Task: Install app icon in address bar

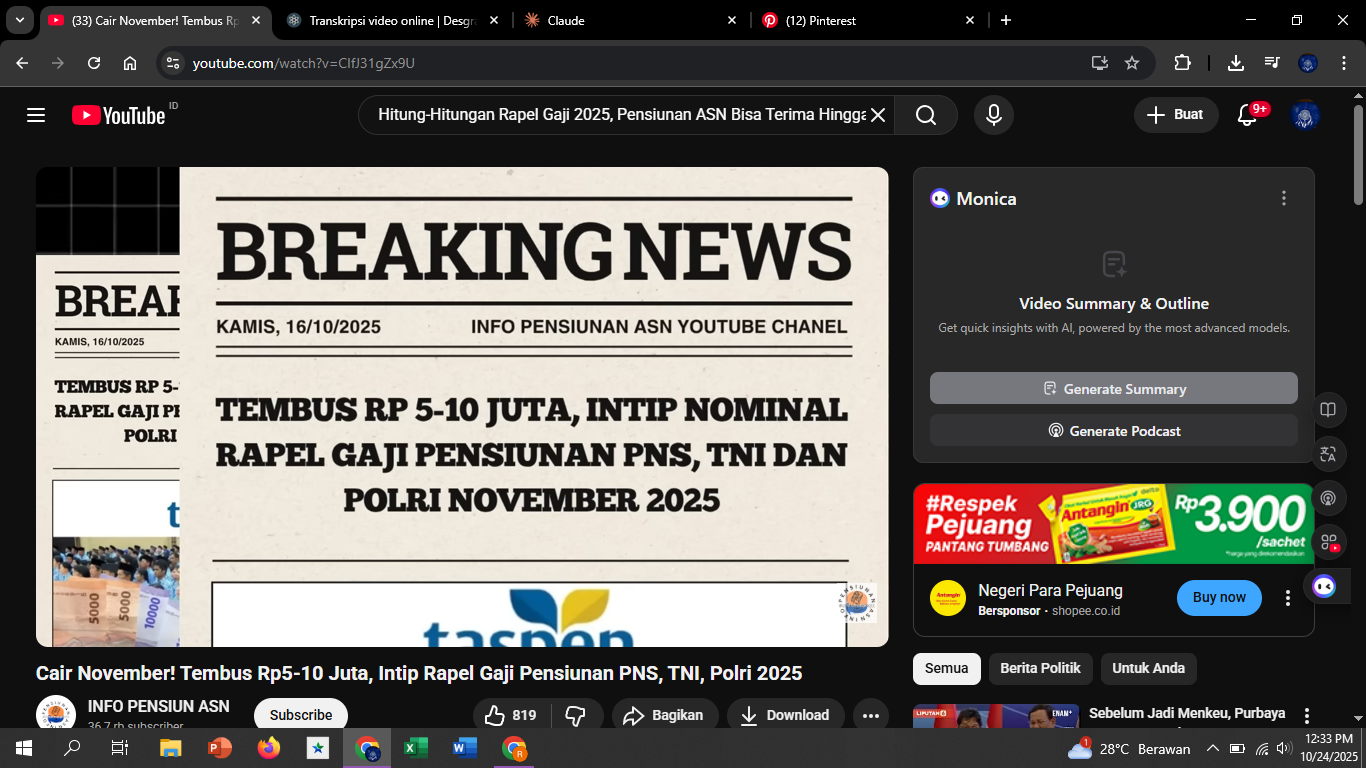Action: (x=1100, y=63)
